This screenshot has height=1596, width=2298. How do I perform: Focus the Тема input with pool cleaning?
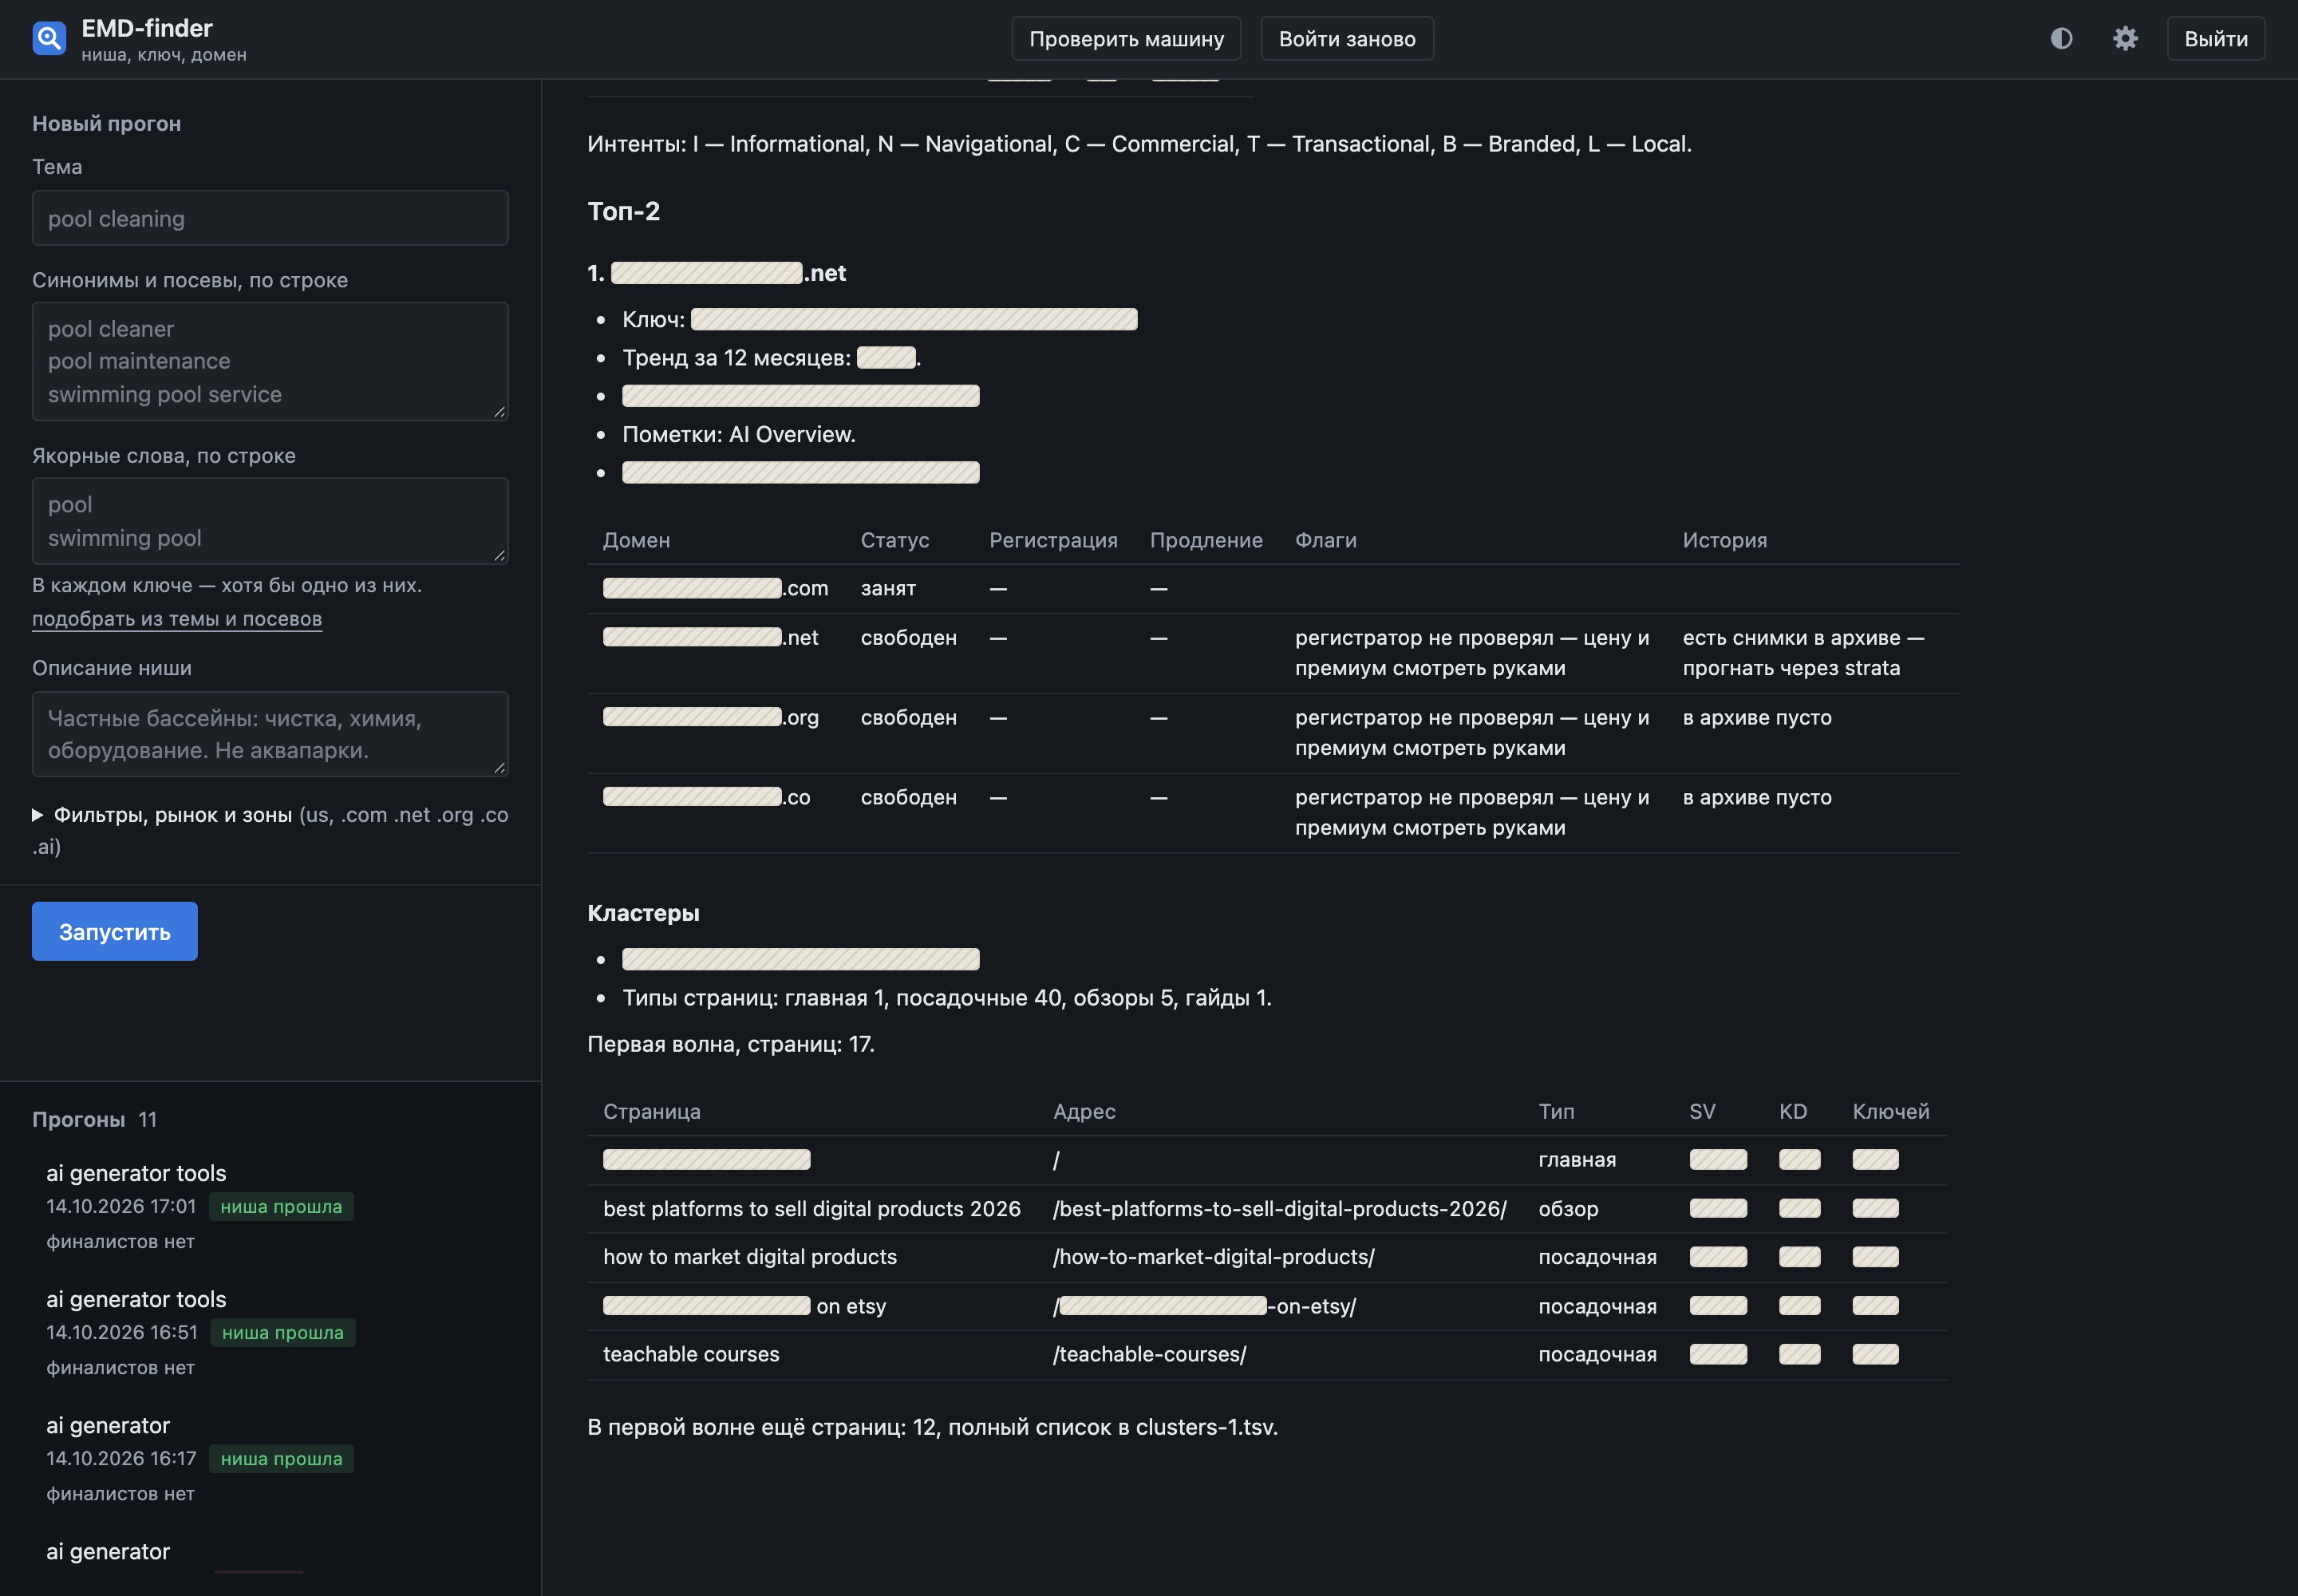coord(270,218)
